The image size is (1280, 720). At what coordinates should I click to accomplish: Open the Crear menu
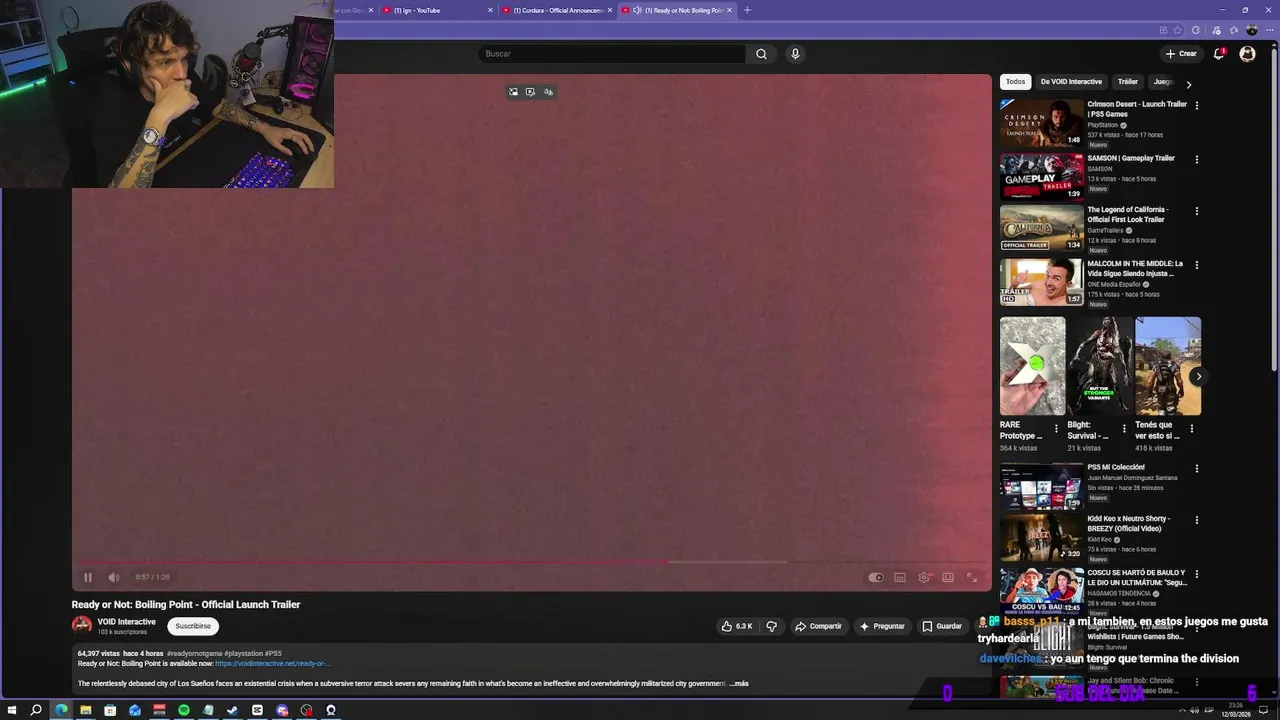coord(1181,54)
